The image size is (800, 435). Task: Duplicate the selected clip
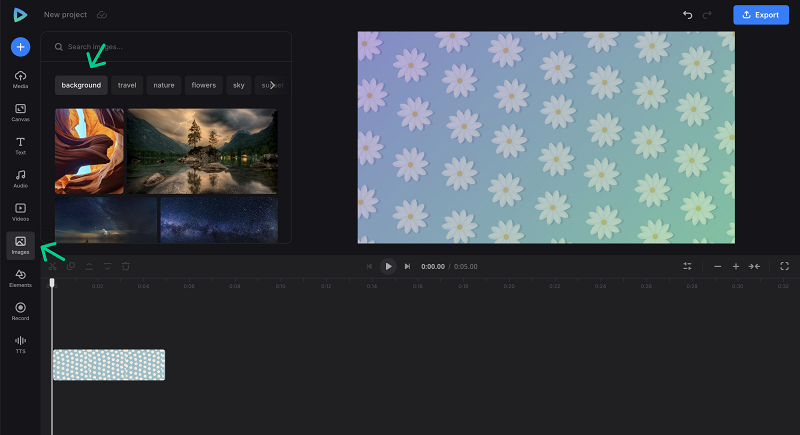coord(71,266)
